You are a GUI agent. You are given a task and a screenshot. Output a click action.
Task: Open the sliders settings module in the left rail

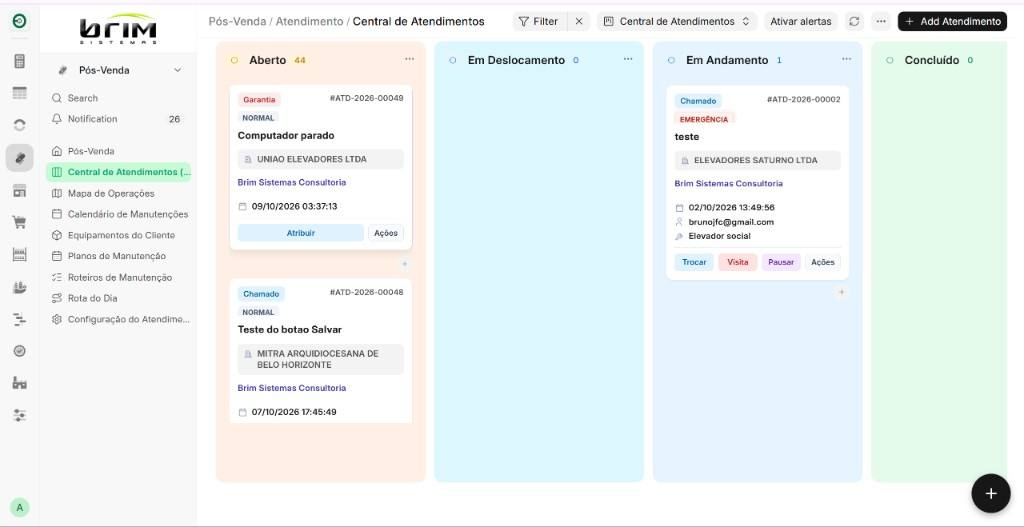pos(20,415)
